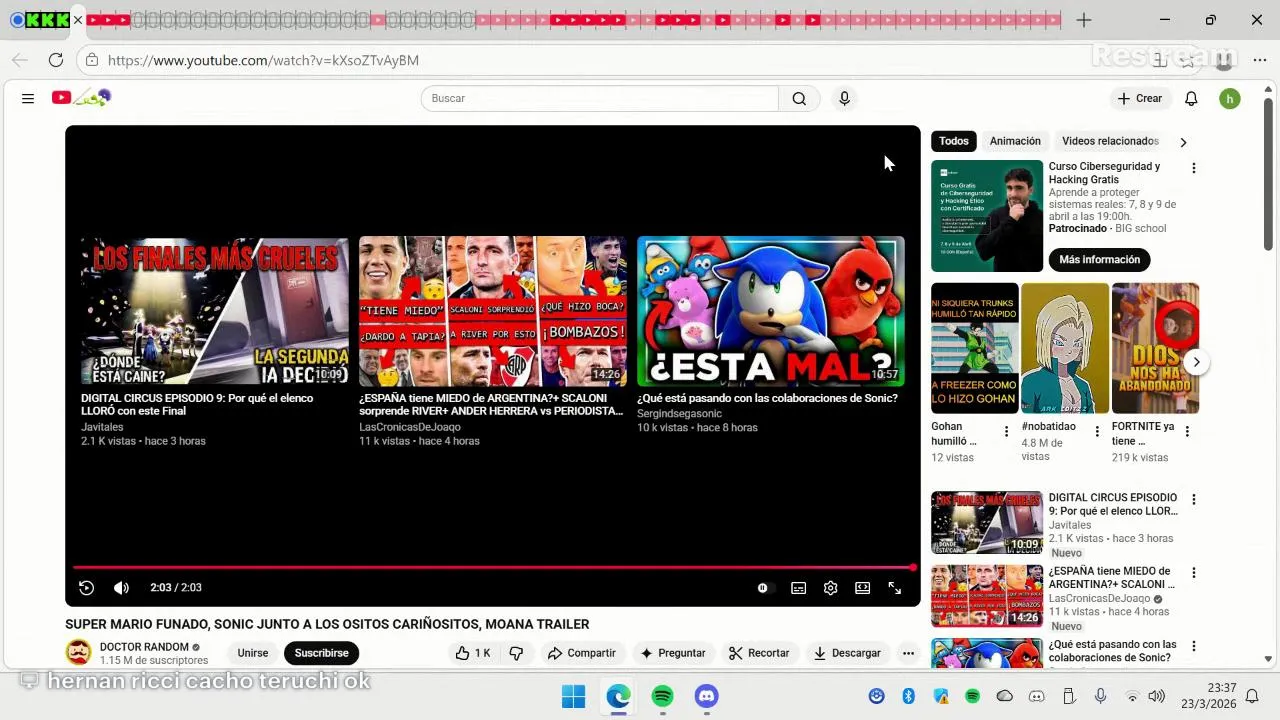
Task: Open the Ciberseguridad course ad thumbnail
Action: 987,216
